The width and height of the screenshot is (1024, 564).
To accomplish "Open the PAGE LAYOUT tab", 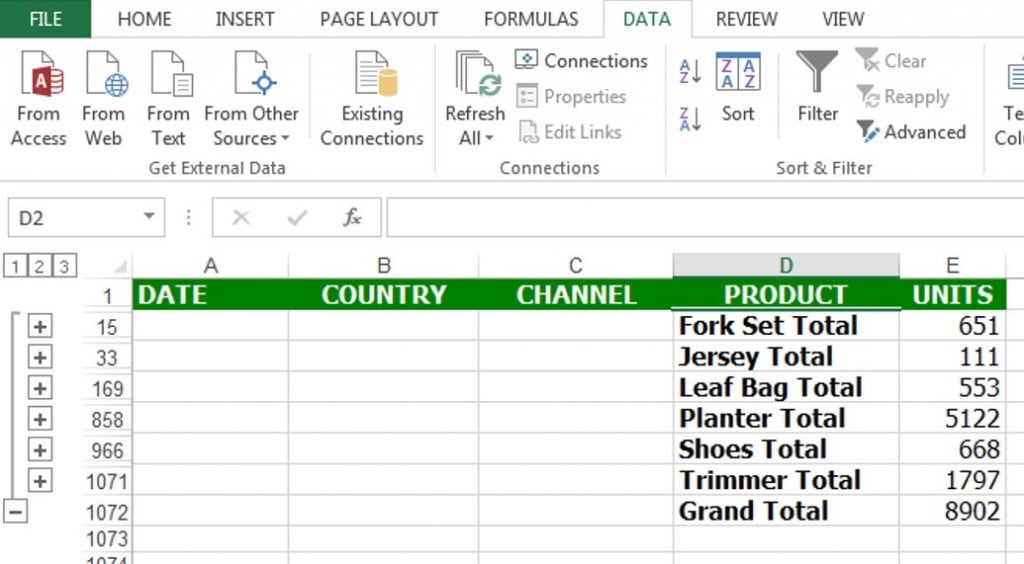I will coord(378,19).
